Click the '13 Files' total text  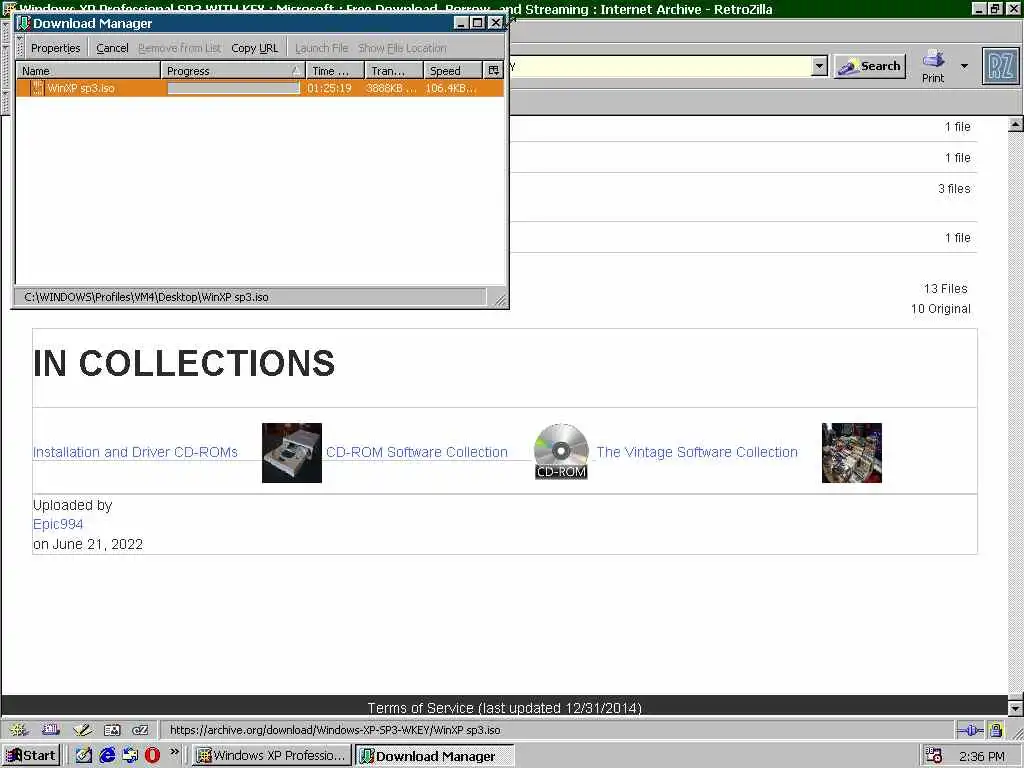[946, 289]
